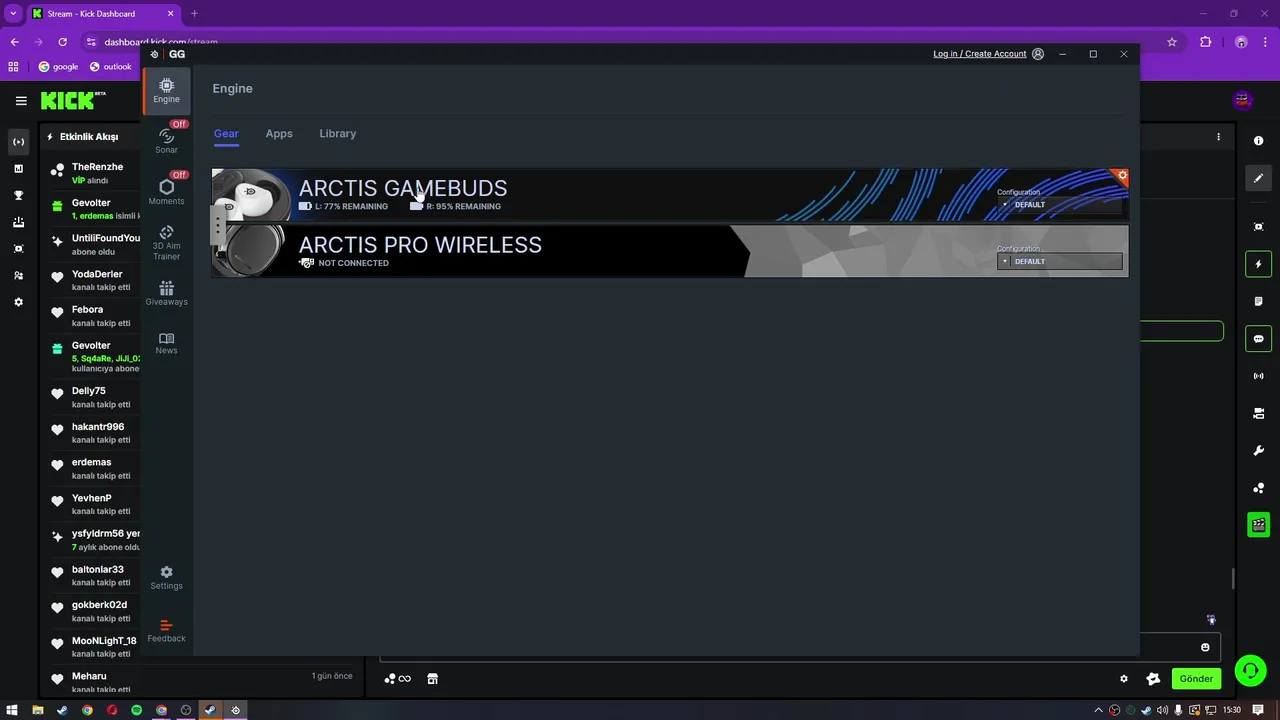Click the TheRenzhe activity entry

point(96,174)
